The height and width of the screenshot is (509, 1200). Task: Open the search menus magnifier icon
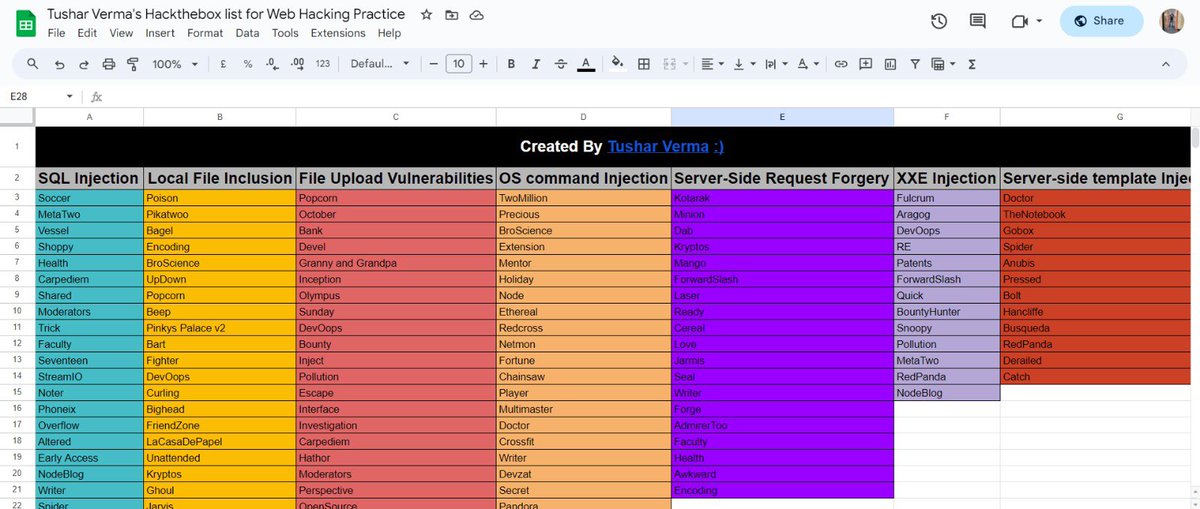coord(33,64)
